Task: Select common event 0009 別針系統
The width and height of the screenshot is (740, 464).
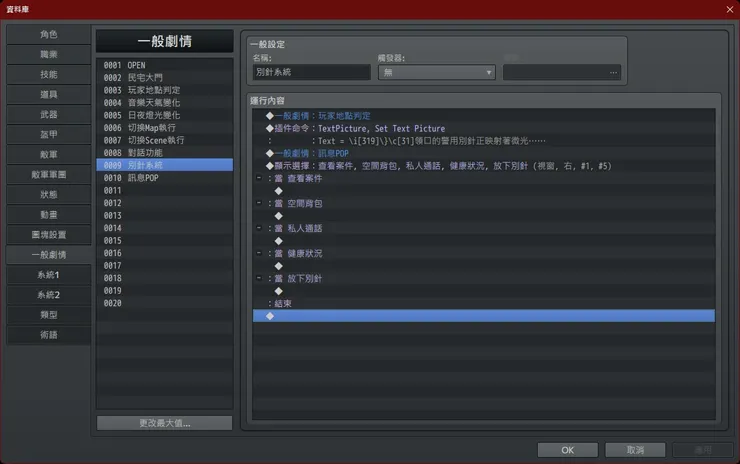Action: [x=165, y=165]
